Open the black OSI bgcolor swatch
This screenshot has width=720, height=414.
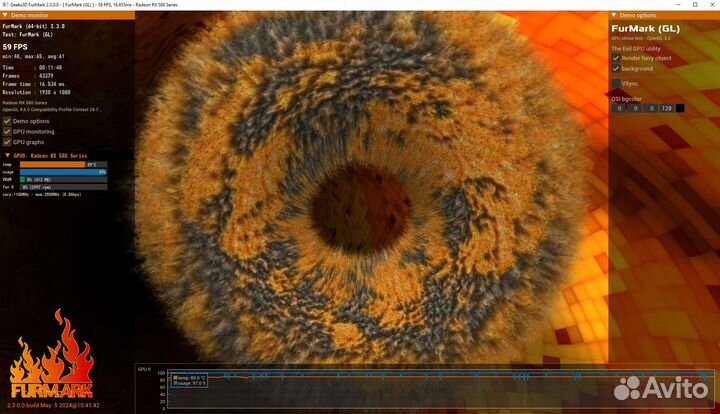coord(680,108)
